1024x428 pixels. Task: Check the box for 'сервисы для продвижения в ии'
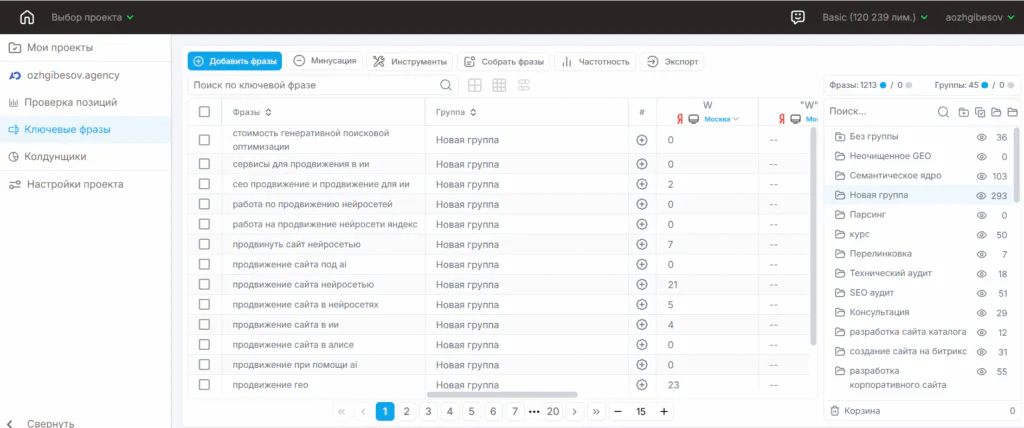204,164
